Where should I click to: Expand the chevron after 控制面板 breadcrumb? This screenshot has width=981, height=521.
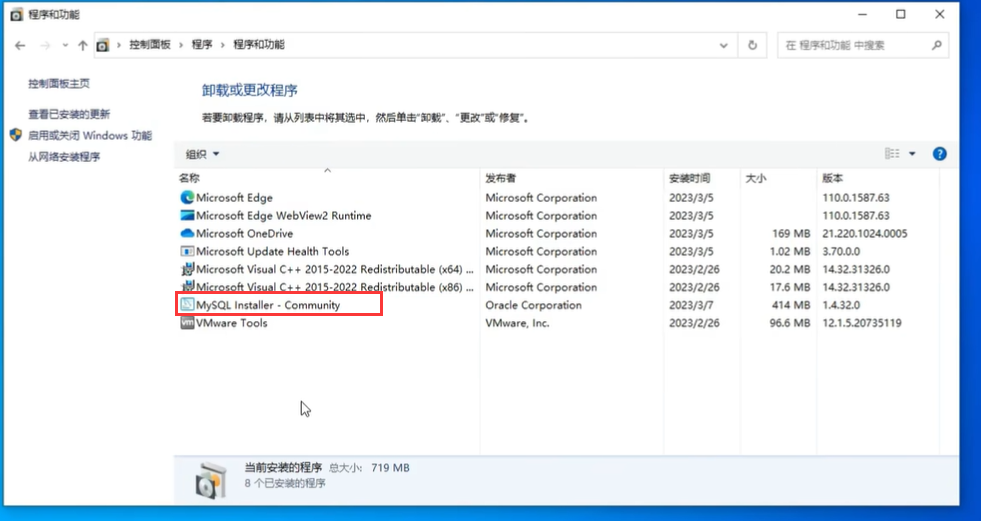(181, 45)
